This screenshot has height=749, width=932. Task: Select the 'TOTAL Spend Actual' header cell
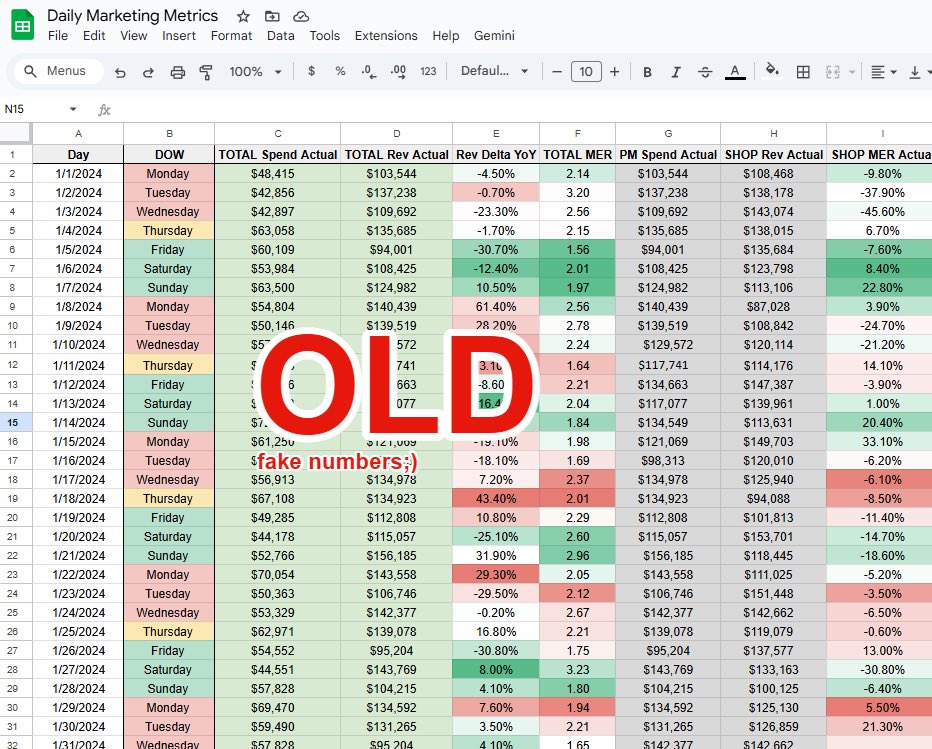point(278,155)
